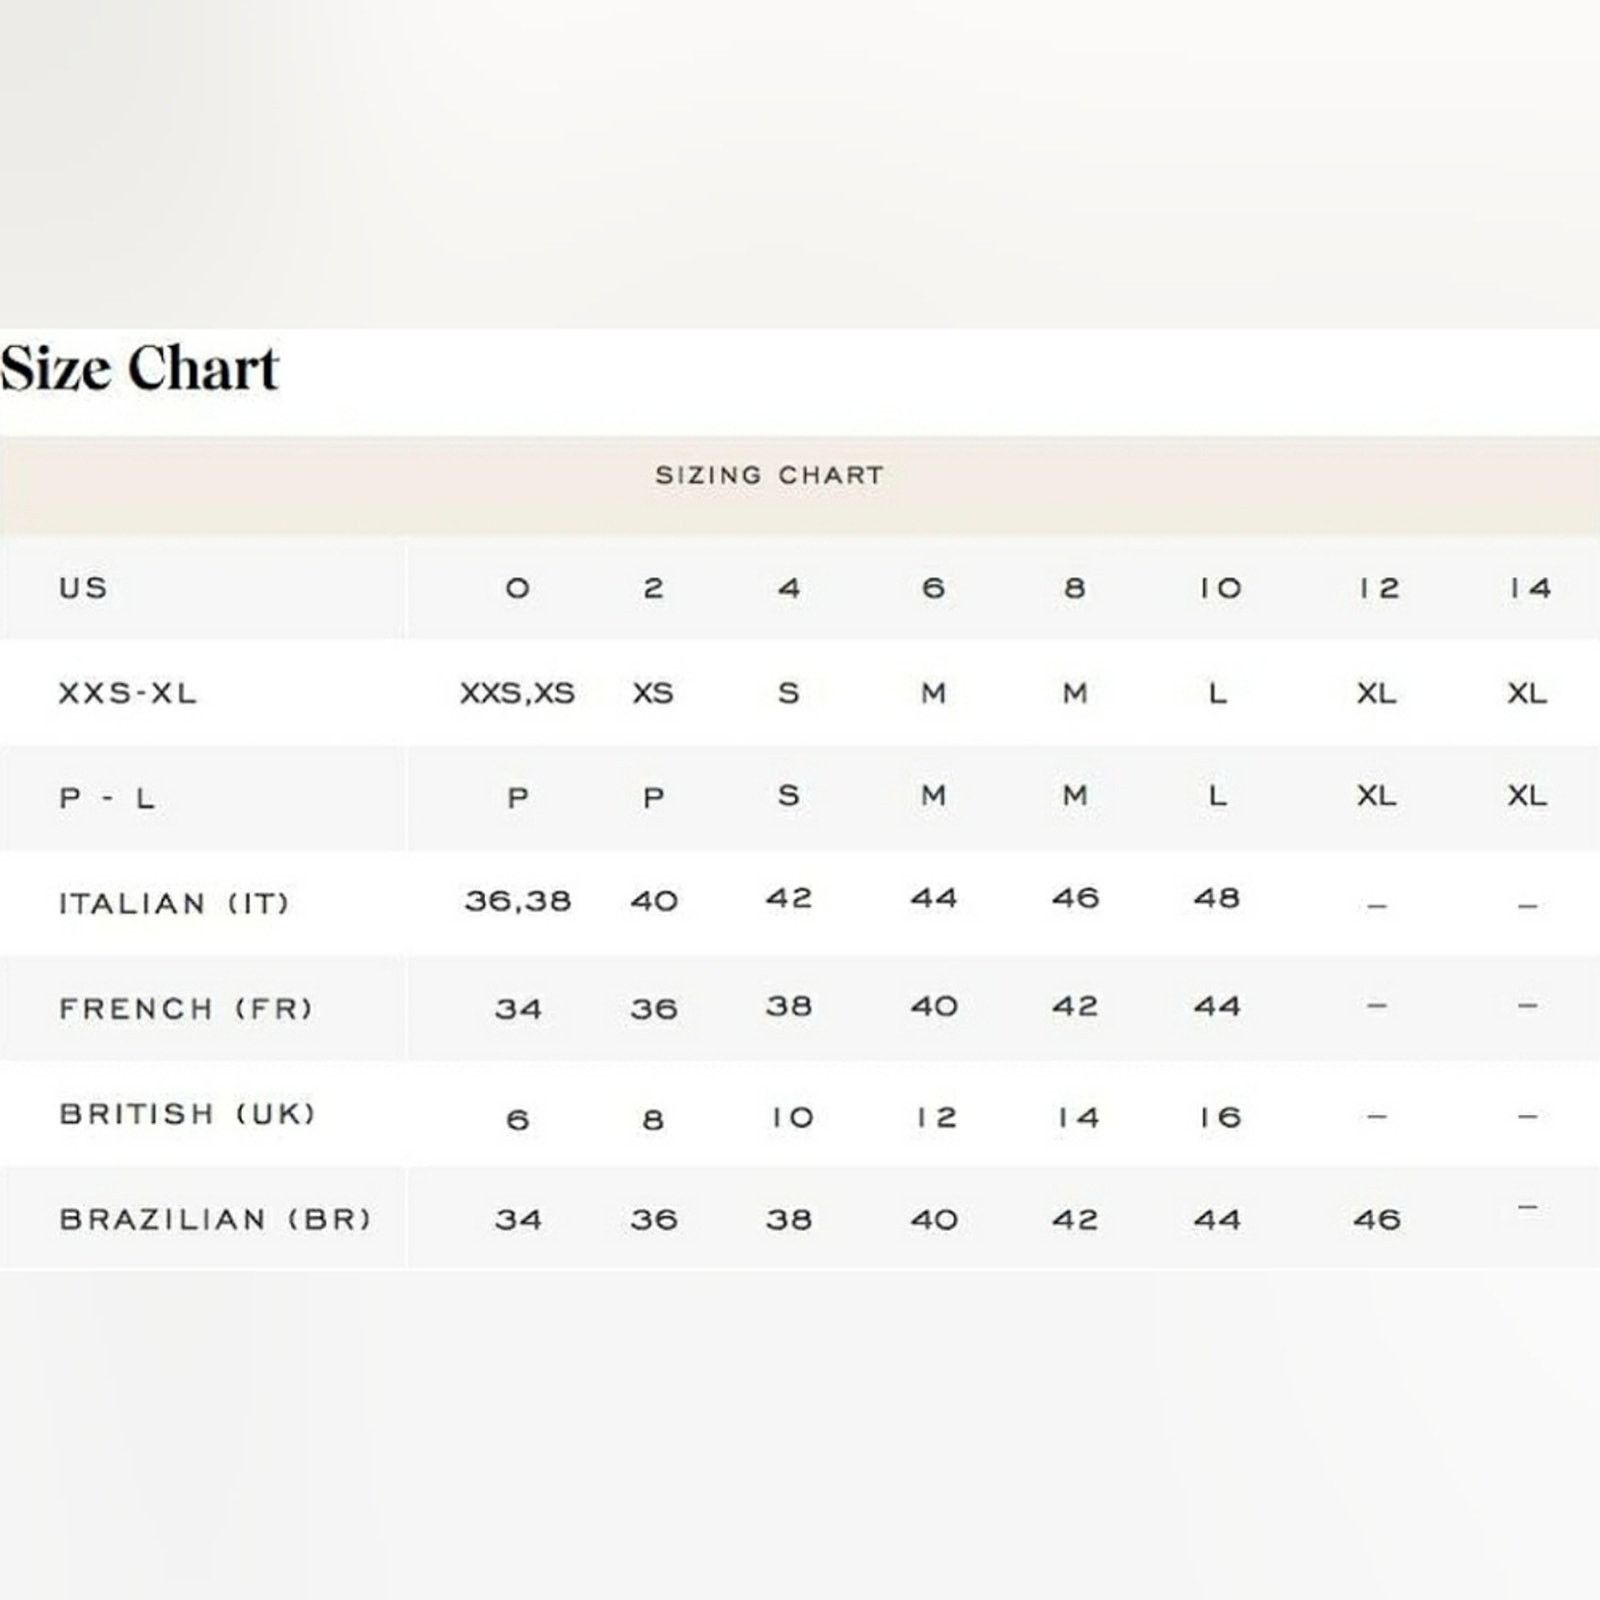Viewport: 1600px width, 1600px height.
Task: Click the Size Chart heading
Action: click(x=139, y=368)
